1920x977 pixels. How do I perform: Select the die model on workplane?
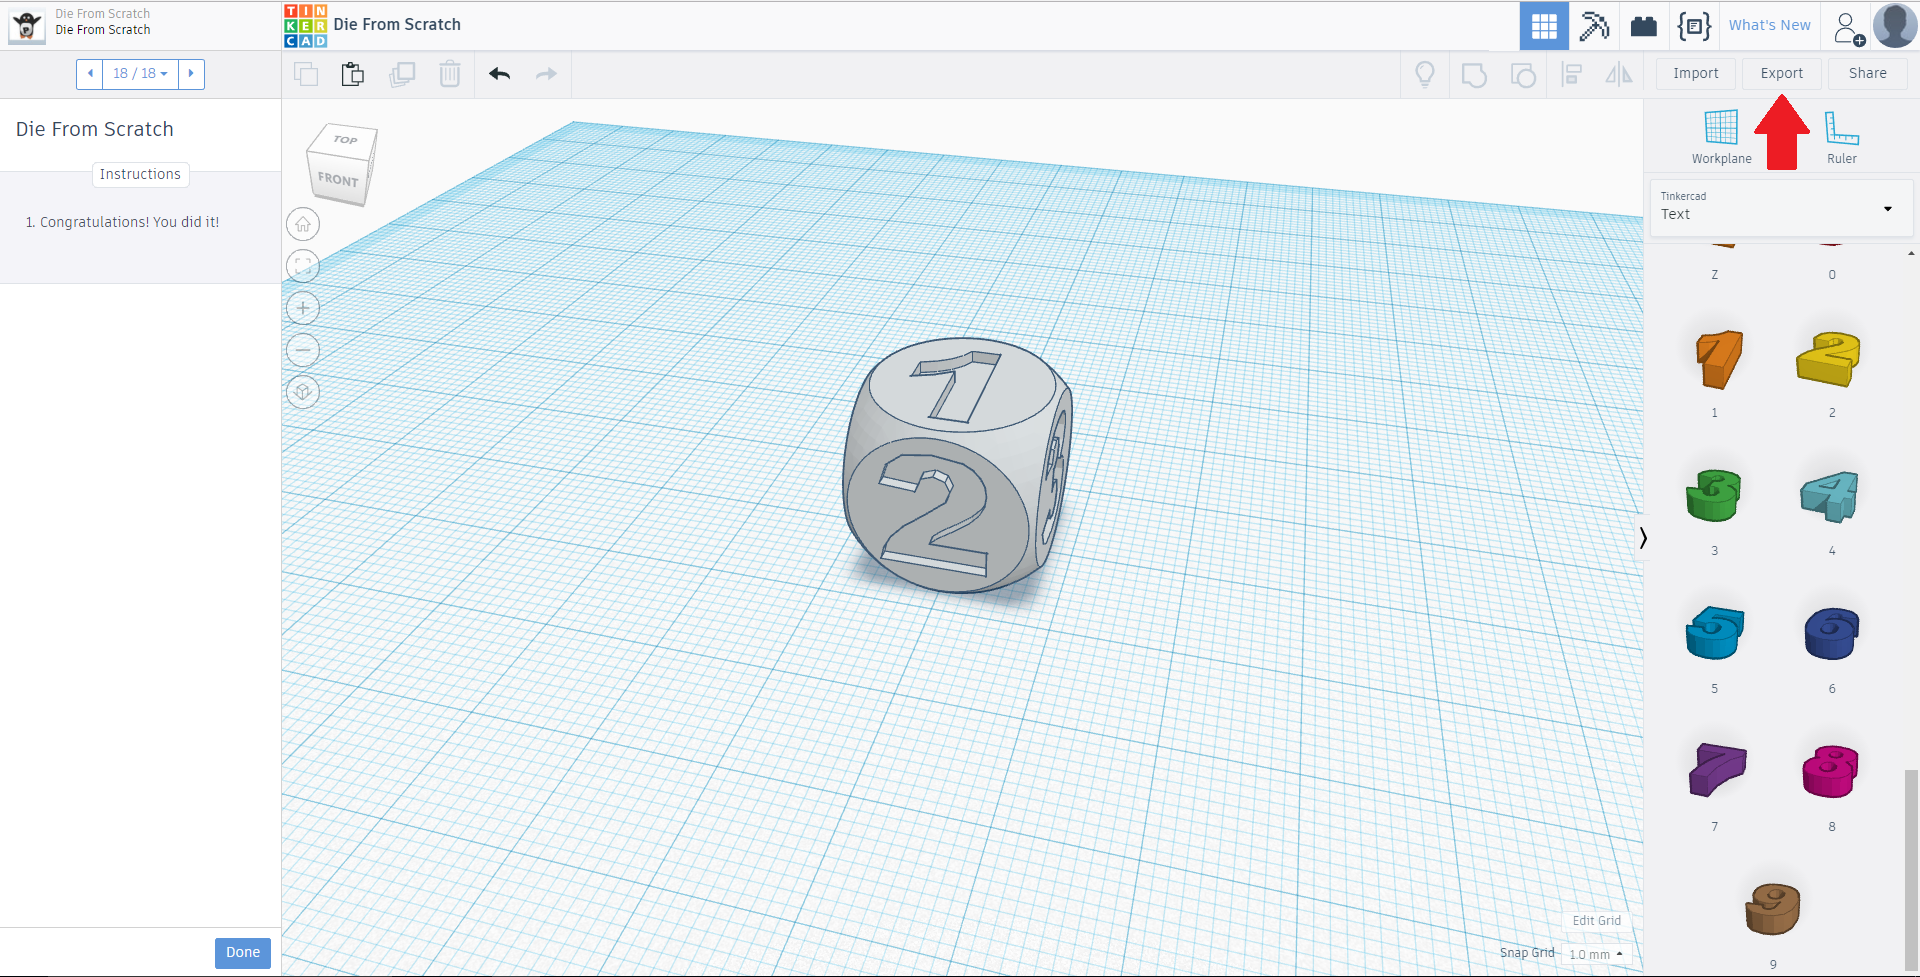[x=957, y=466]
